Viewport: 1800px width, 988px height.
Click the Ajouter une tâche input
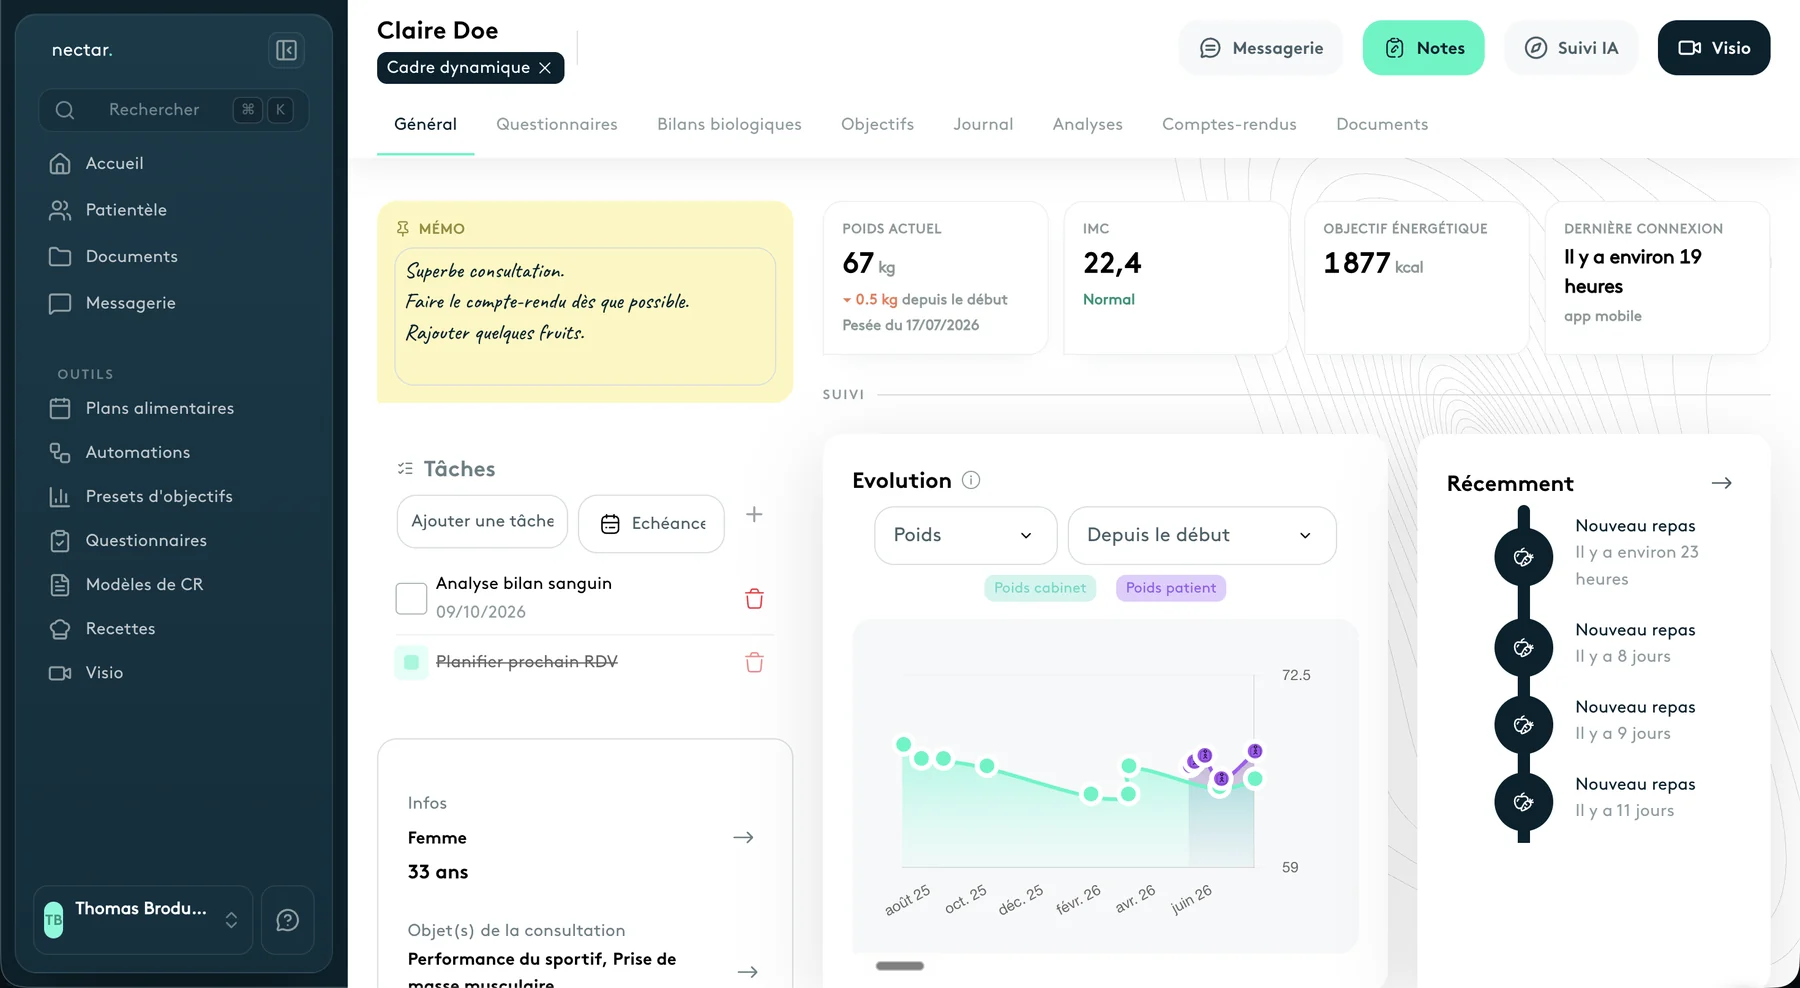[482, 521]
